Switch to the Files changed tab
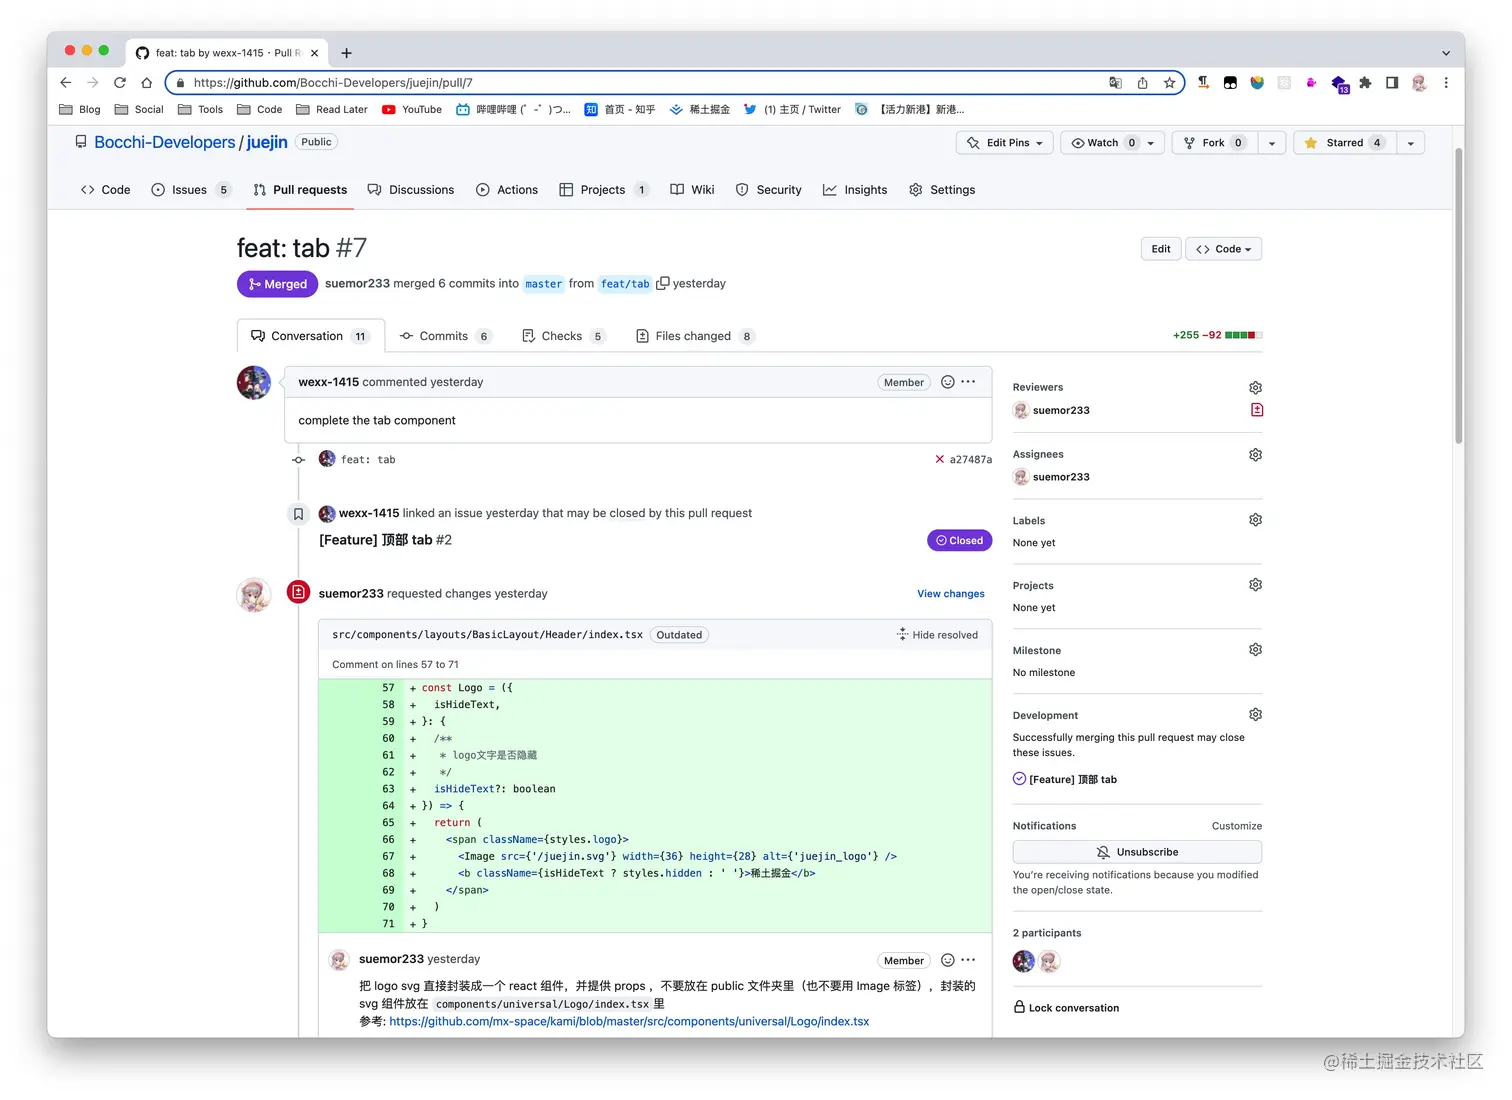Image resolution: width=1512 pixels, height=1100 pixels. 695,336
